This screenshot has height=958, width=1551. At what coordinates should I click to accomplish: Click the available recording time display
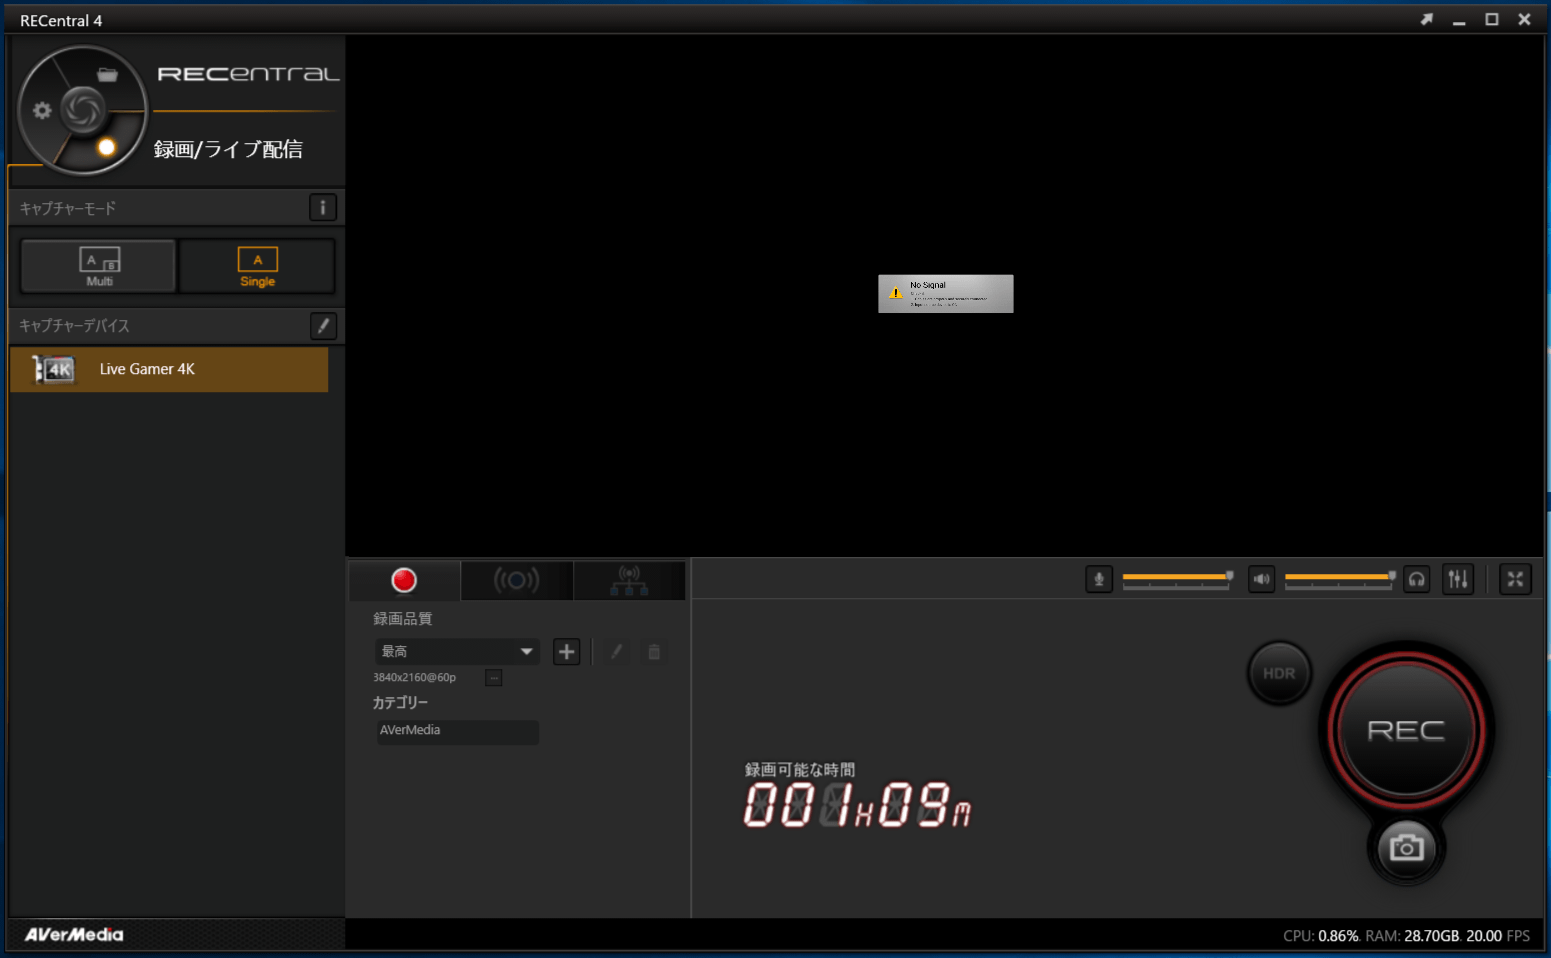(857, 805)
